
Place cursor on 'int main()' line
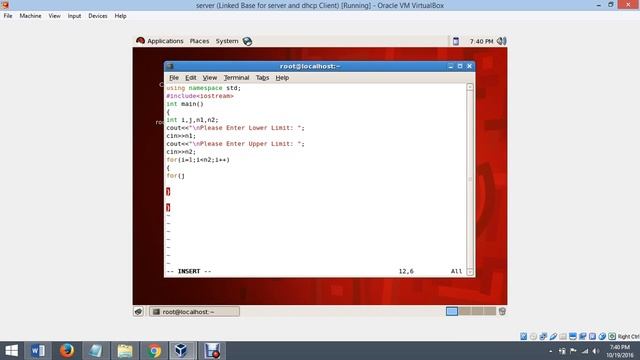(x=185, y=104)
